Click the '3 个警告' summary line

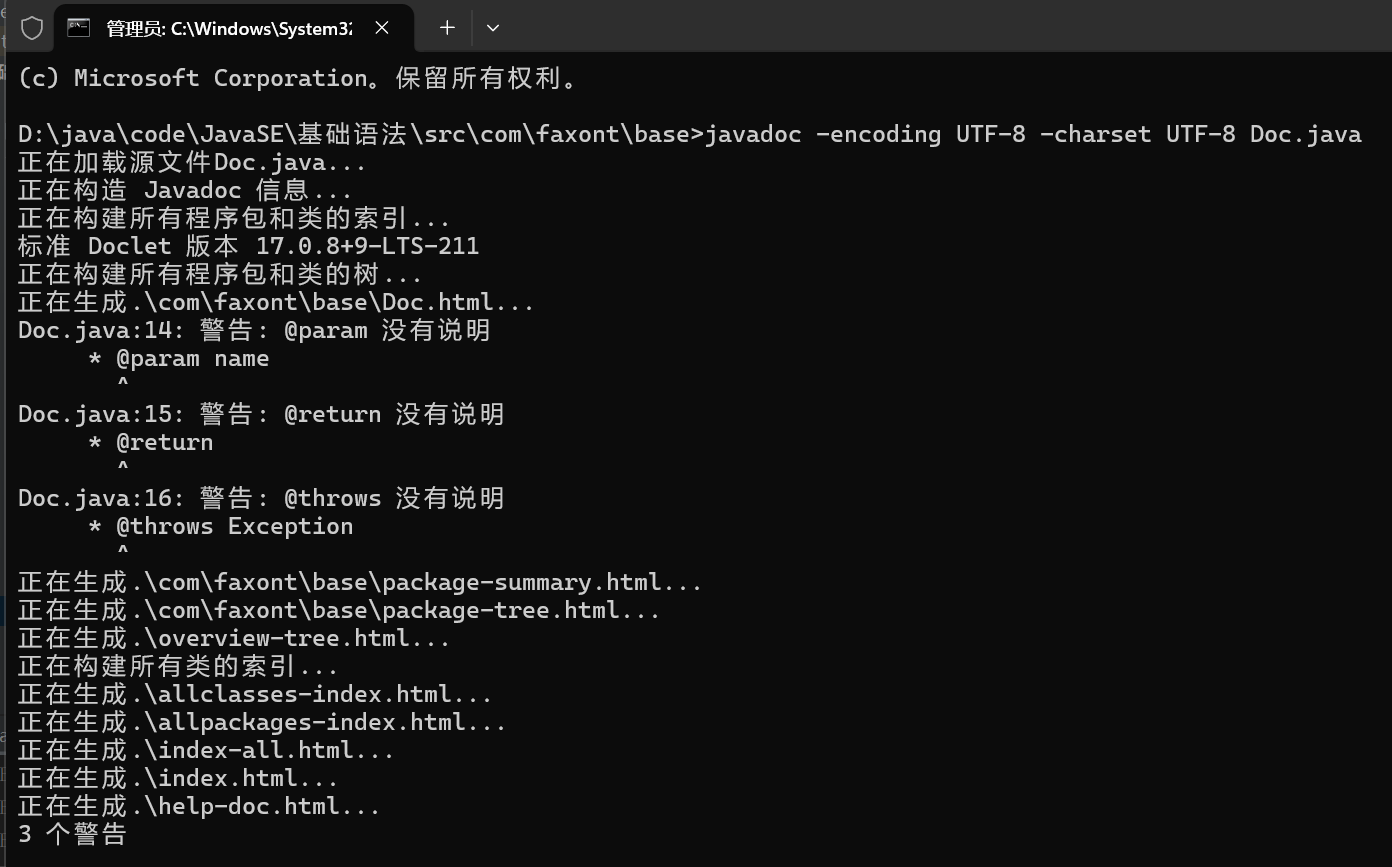tap(72, 834)
